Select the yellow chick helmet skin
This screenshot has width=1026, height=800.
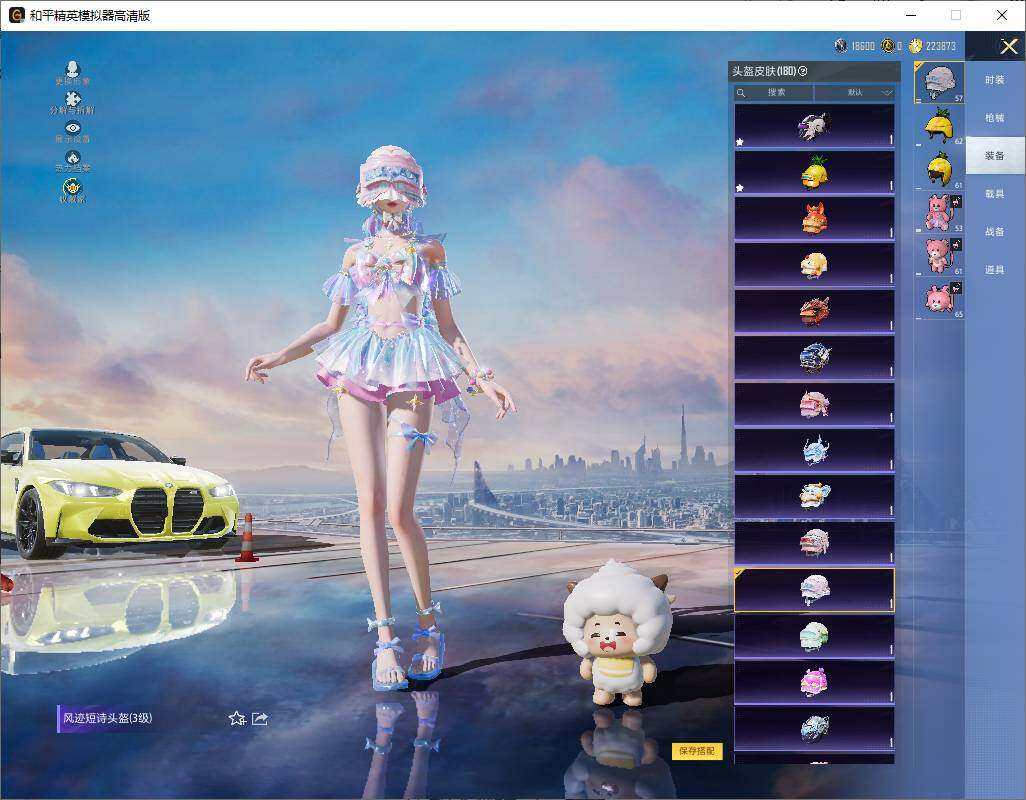814,265
